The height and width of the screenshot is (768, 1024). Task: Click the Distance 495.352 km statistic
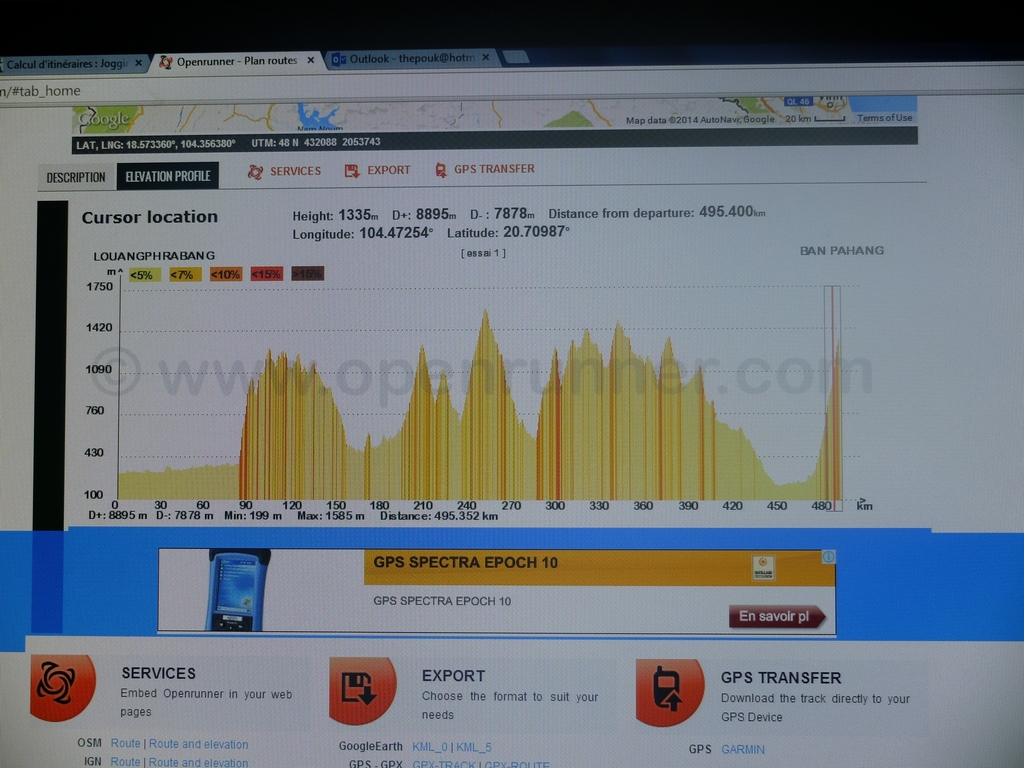click(439, 516)
